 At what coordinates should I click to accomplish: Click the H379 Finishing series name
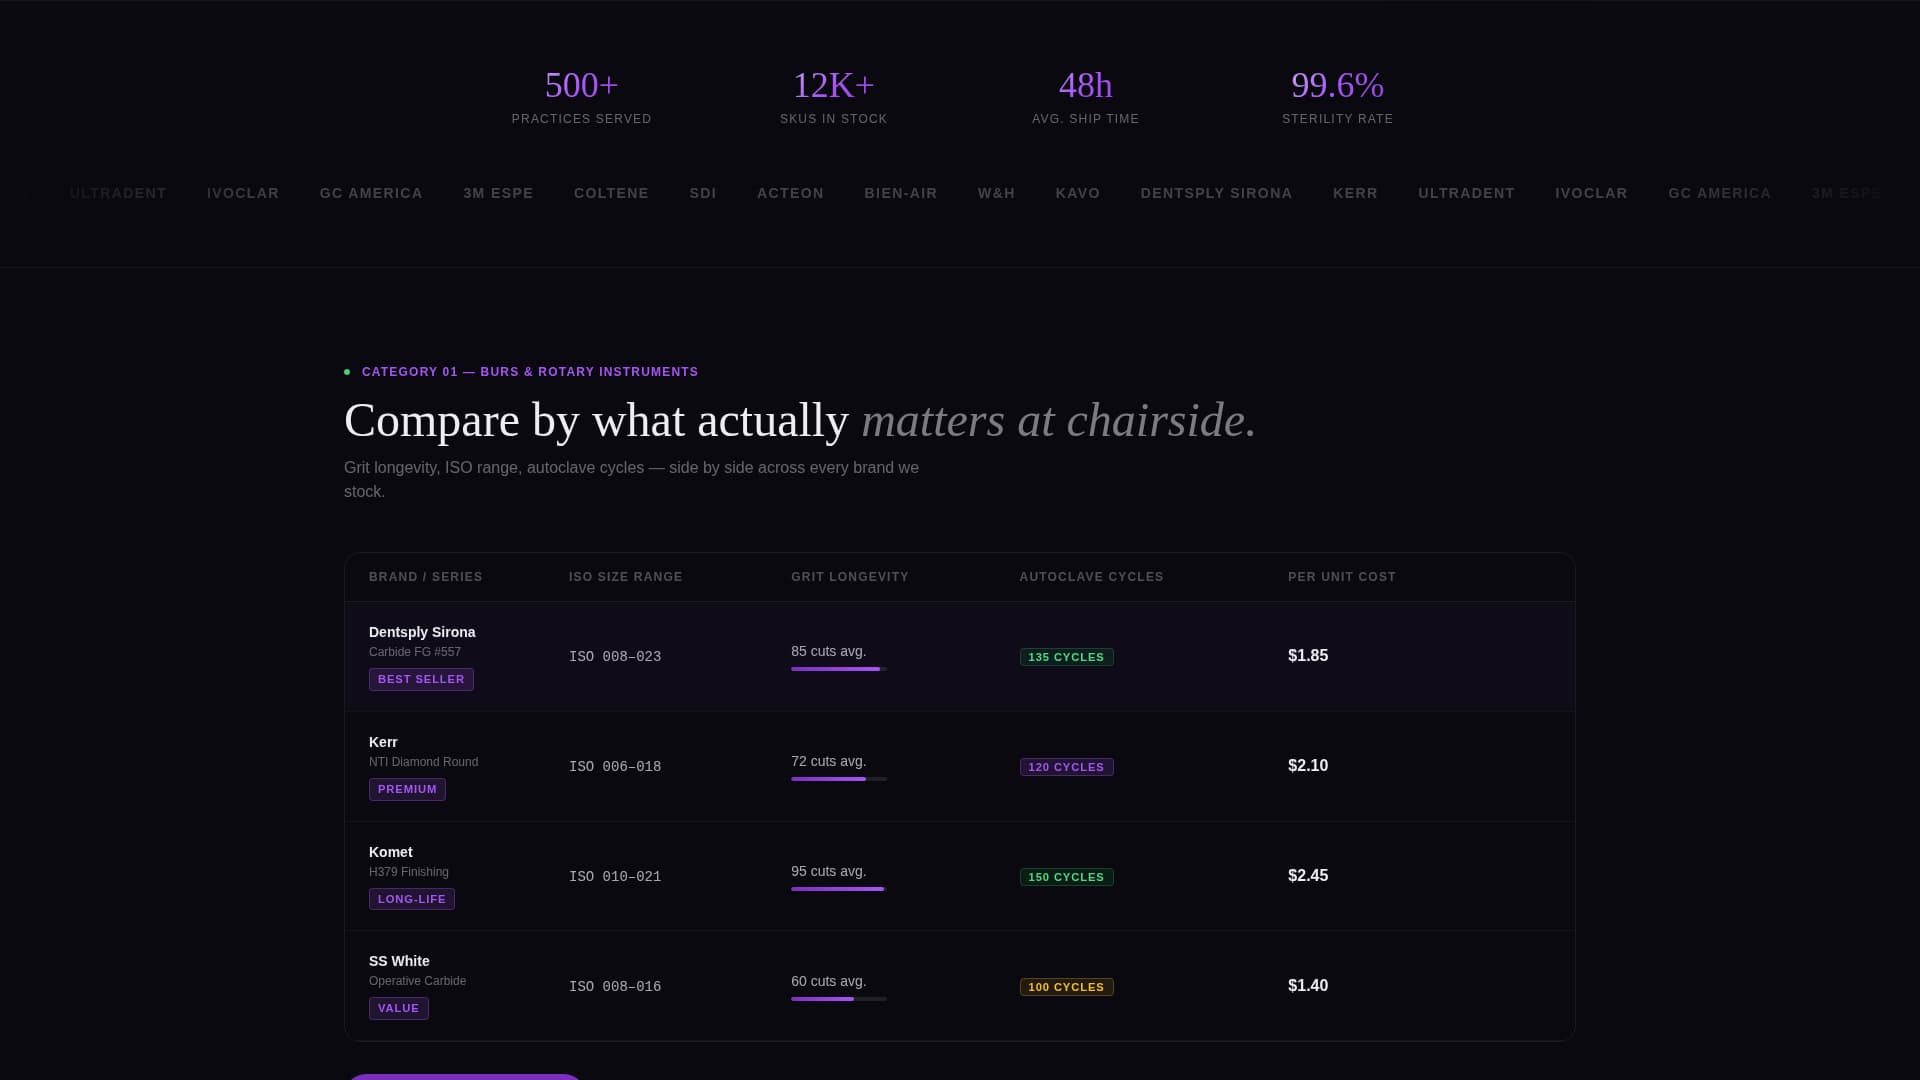(x=409, y=872)
